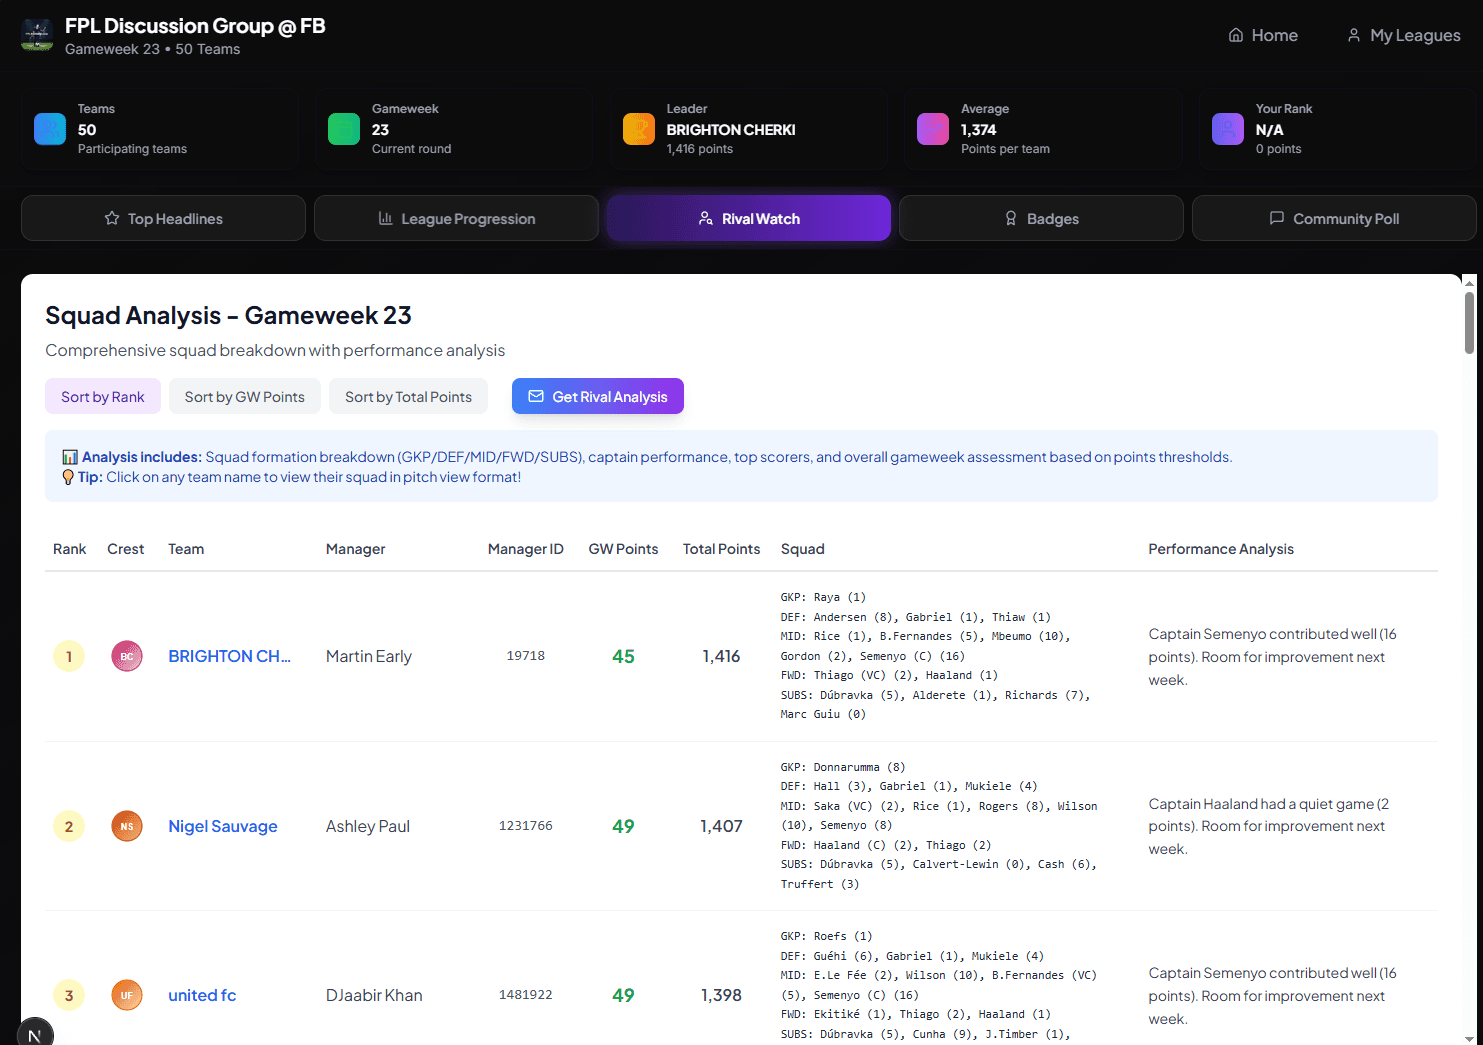Click the blue Teams stat icon
The width and height of the screenshot is (1483, 1045).
tap(50, 129)
